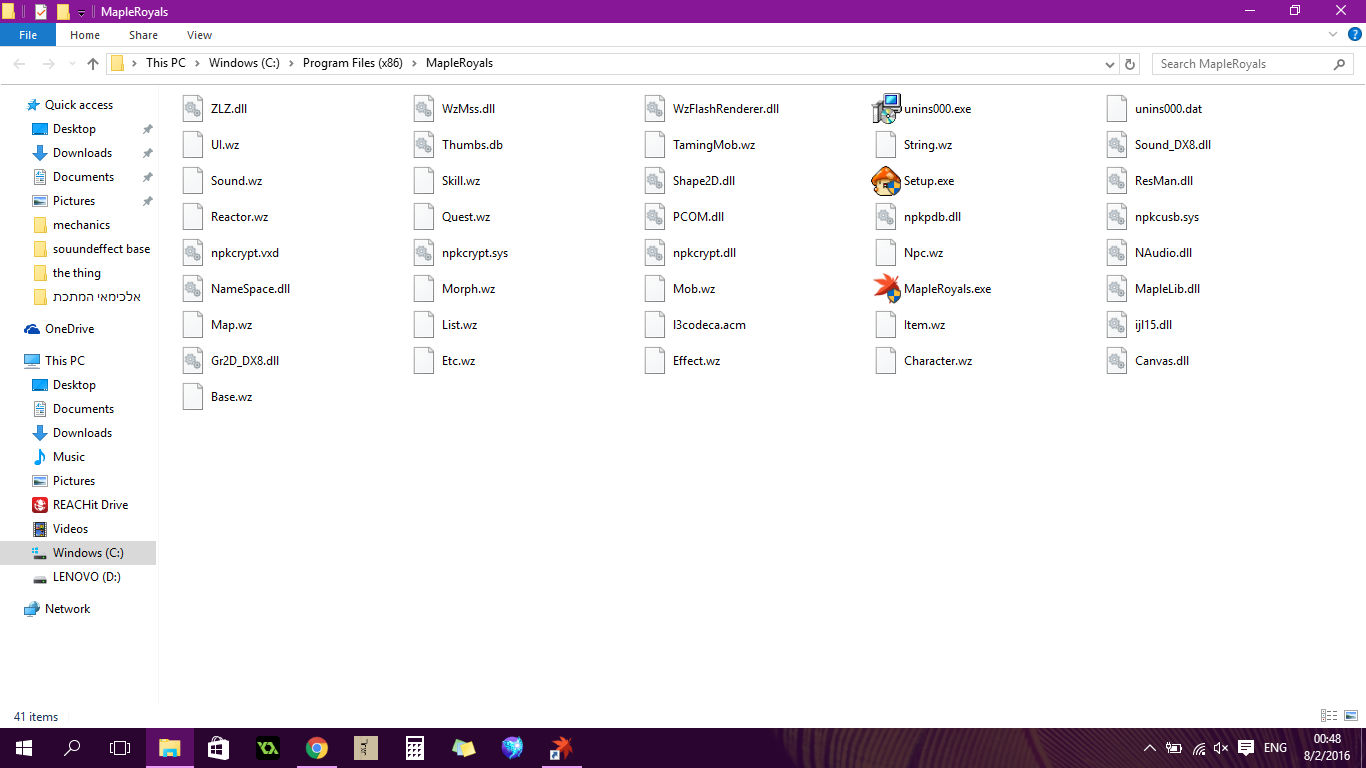Open the MapleRoyals.exe application icon
This screenshot has height=768, width=1366.
point(886,289)
